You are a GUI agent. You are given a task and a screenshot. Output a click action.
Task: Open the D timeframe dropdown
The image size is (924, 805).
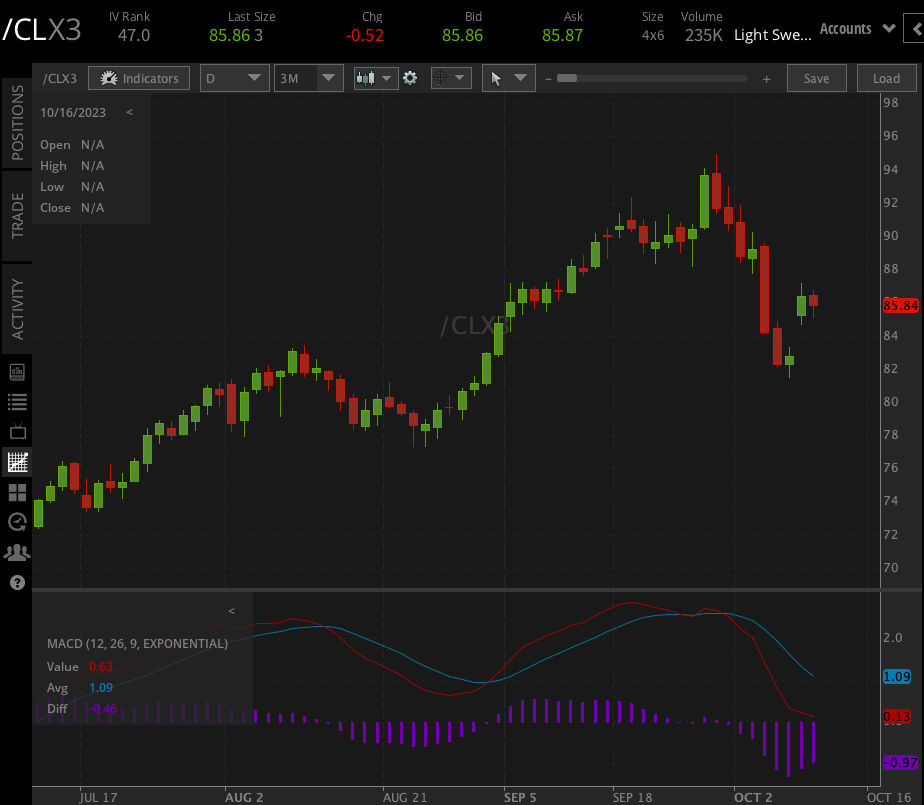(234, 78)
